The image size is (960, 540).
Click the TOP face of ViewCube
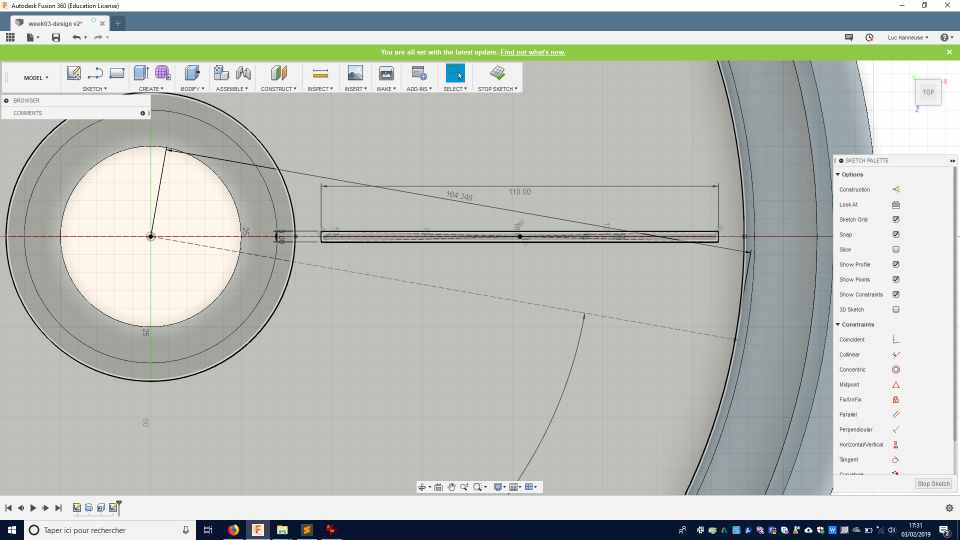pos(928,92)
